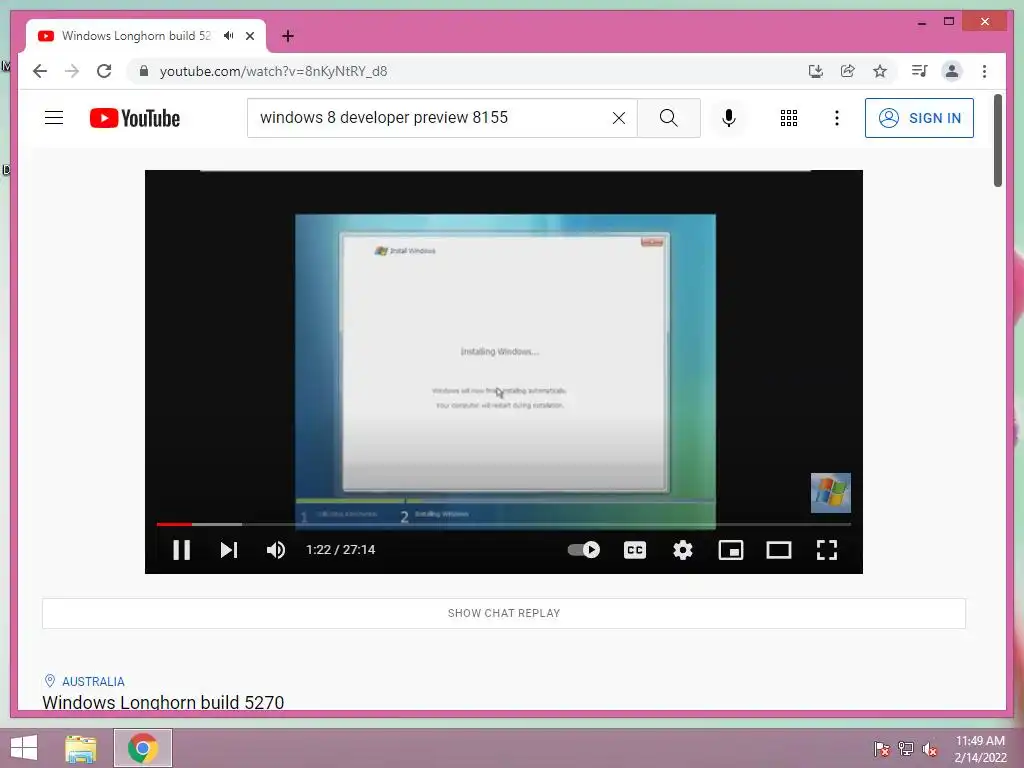Screen dimensions: 1024x768
Task: Click the channel watermark in the video
Action: tap(831, 493)
